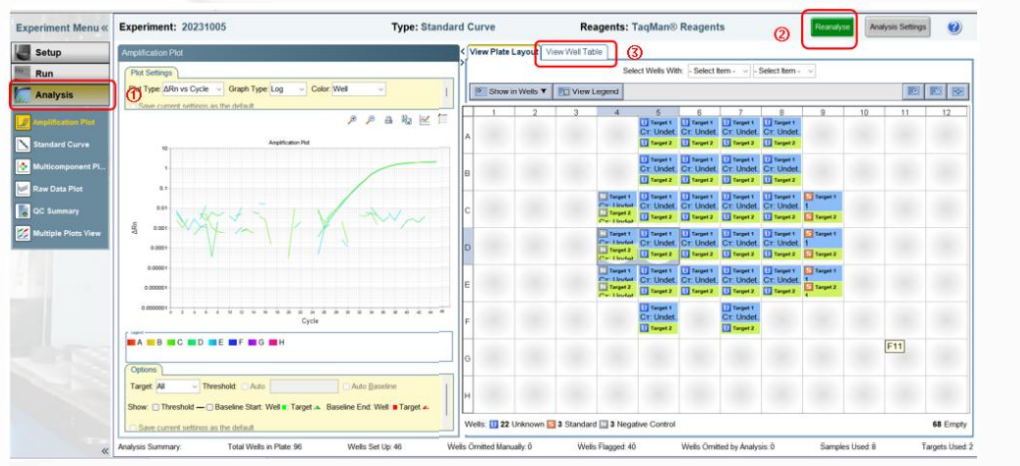Open the Raw Data Plot view
Viewport: 1020px width, 466px height.
60,188
